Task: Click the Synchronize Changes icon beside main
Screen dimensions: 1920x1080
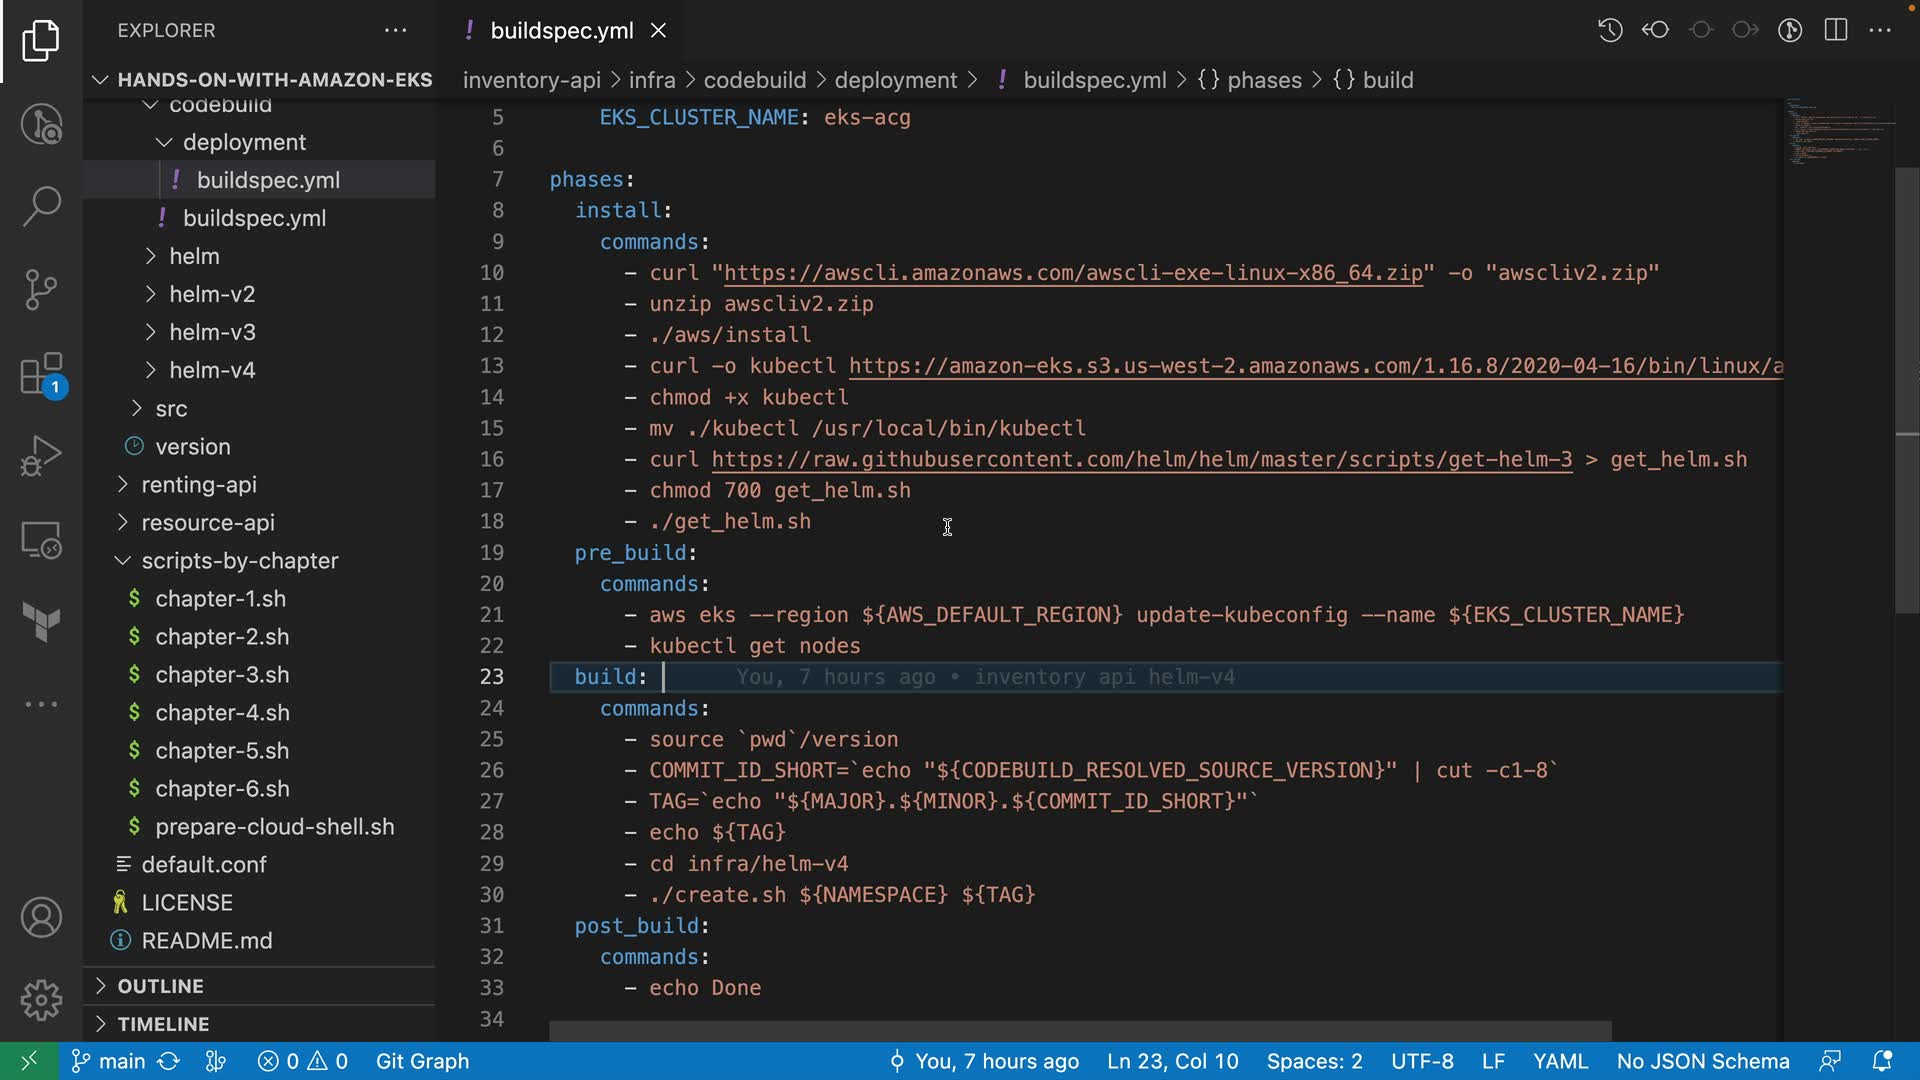Action: (169, 1061)
